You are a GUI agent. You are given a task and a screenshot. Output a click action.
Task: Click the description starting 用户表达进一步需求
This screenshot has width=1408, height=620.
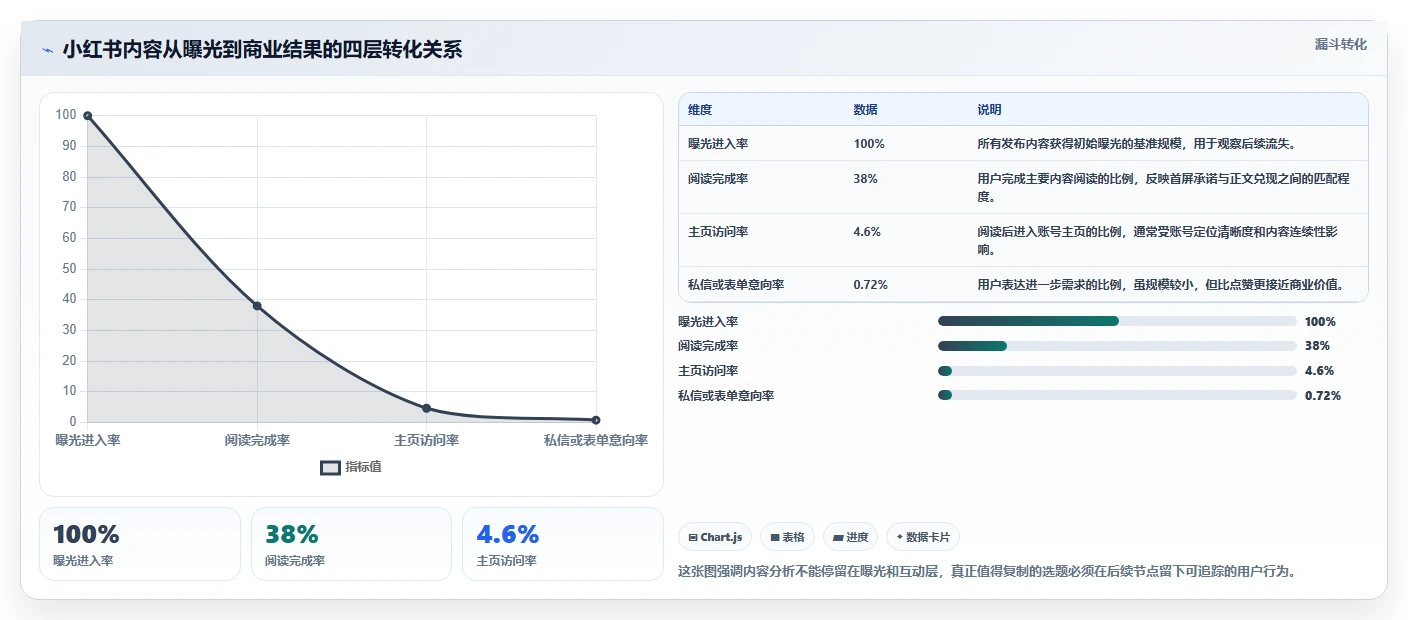point(1160,284)
